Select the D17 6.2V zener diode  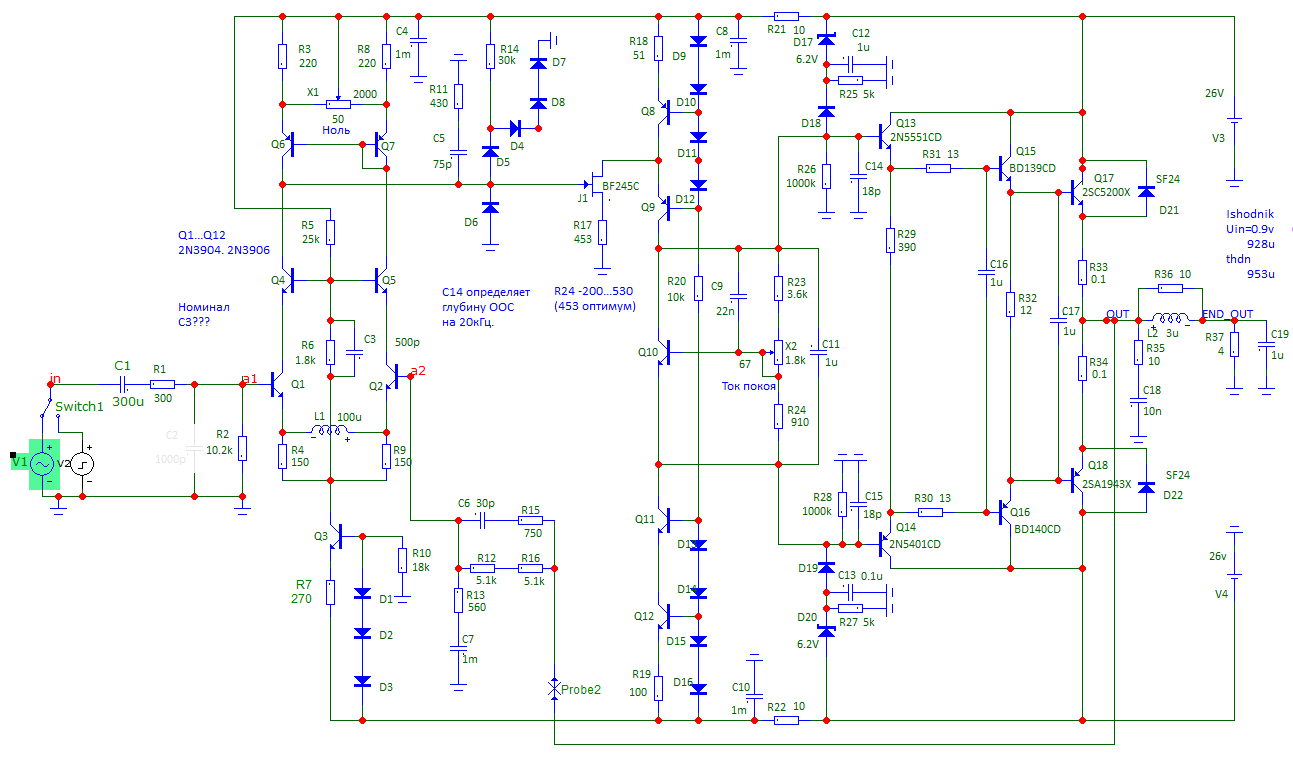(827, 41)
